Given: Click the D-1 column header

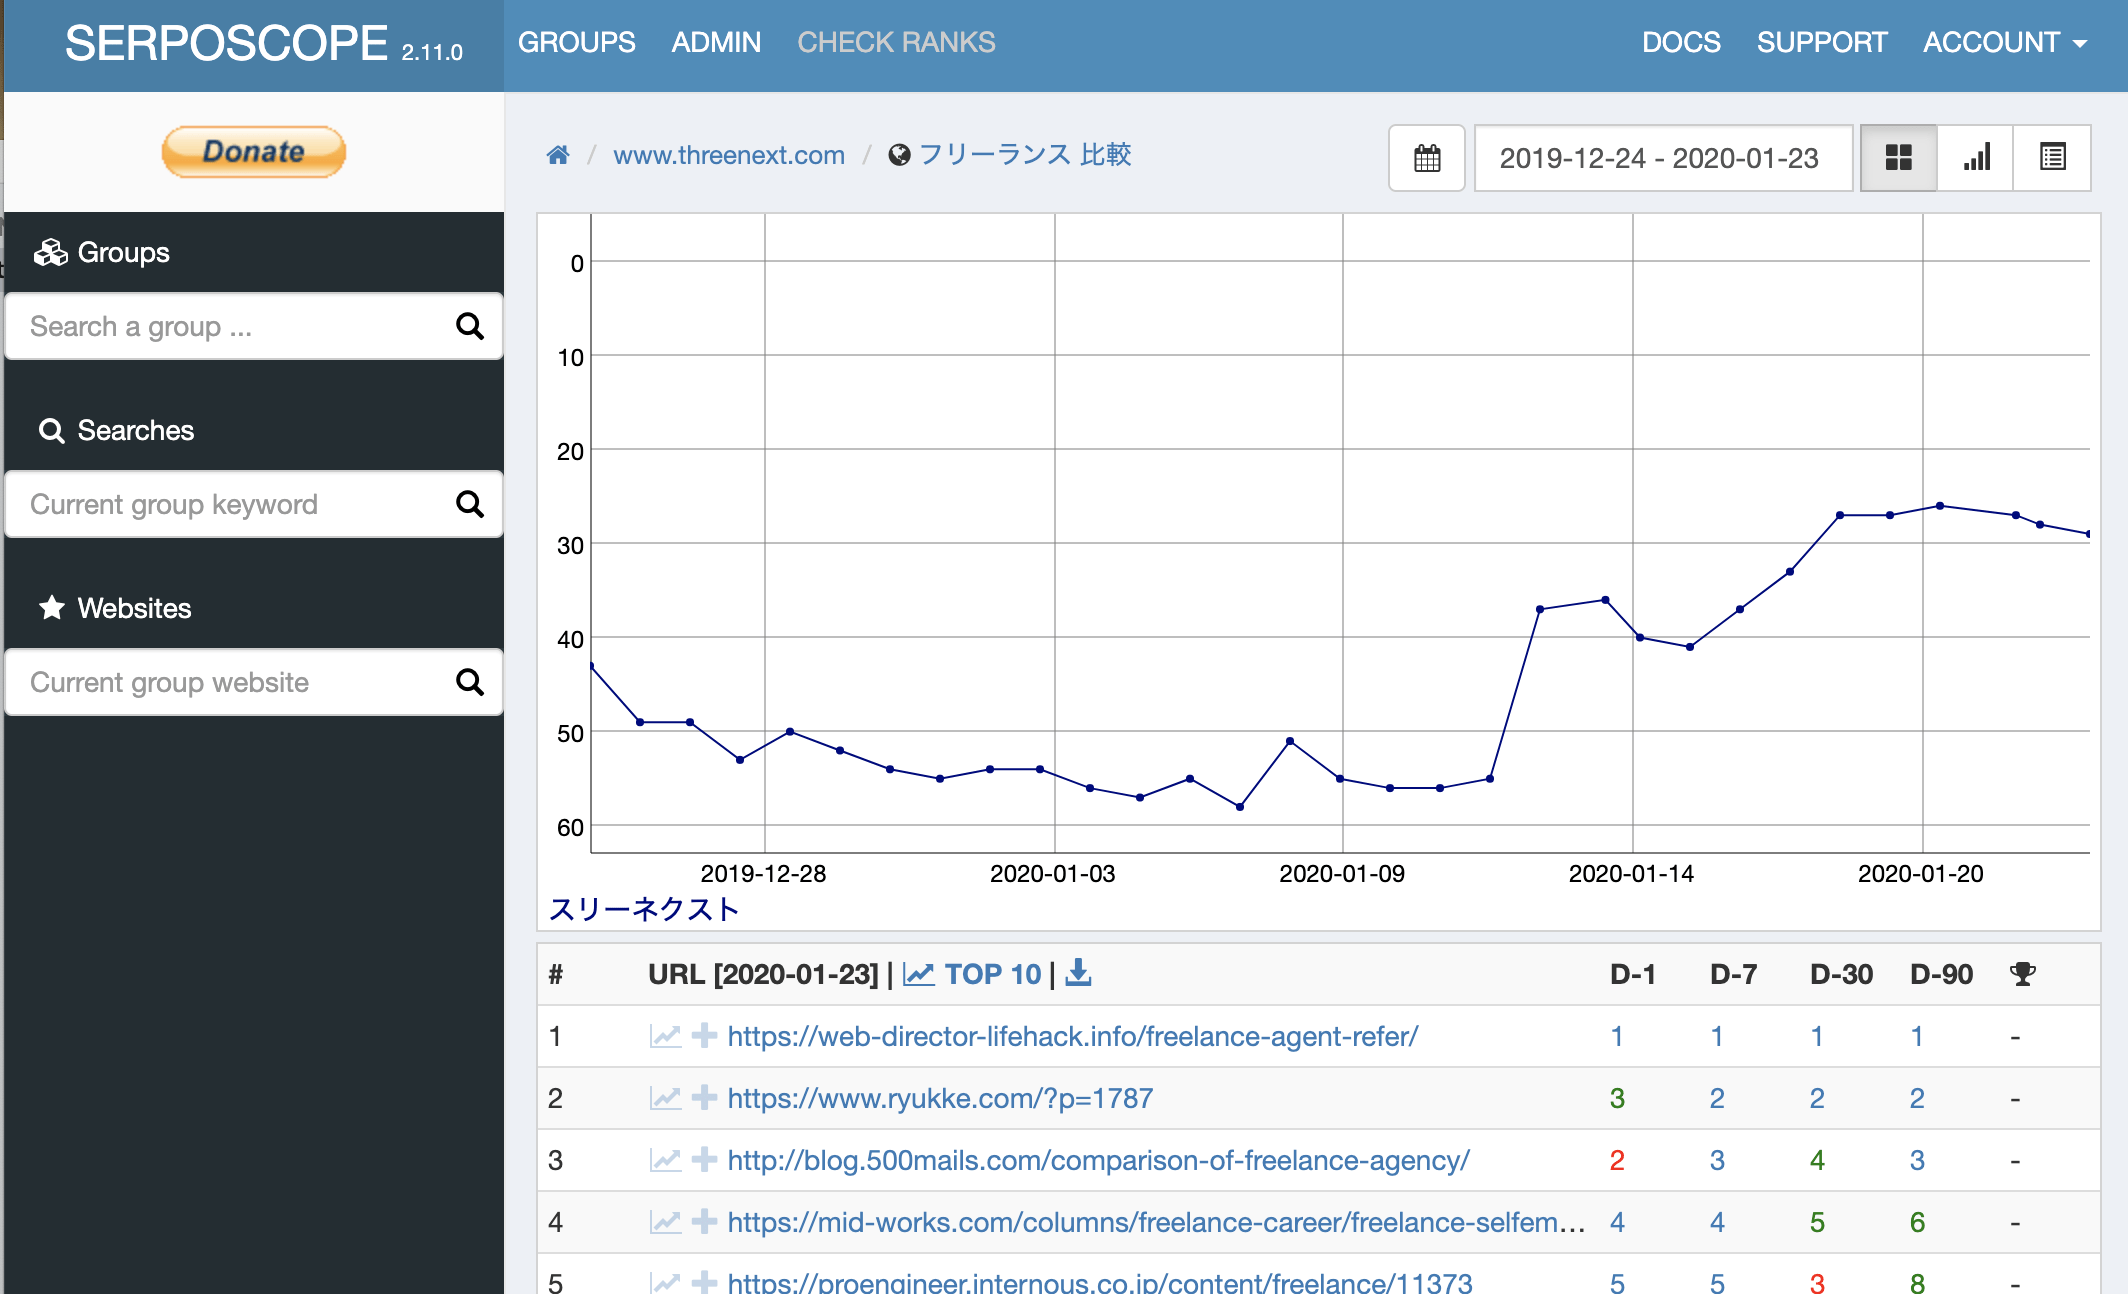Looking at the screenshot, I should (x=1632, y=974).
